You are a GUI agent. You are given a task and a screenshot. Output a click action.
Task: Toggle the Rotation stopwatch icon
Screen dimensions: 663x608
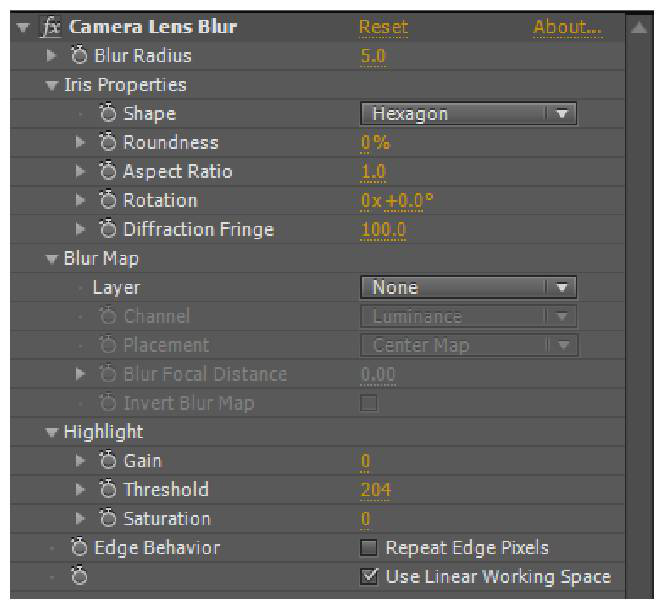pos(108,201)
